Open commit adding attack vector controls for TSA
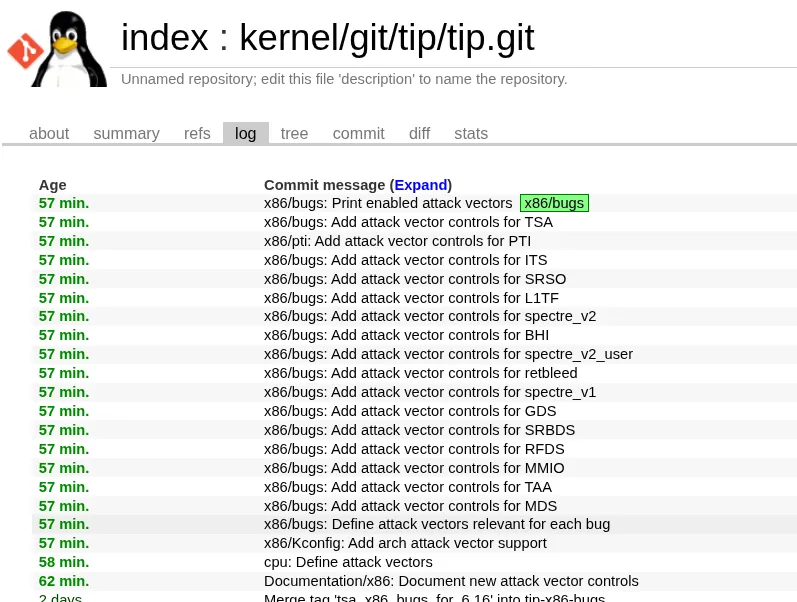The width and height of the screenshot is (797, 602). point(408,222)
